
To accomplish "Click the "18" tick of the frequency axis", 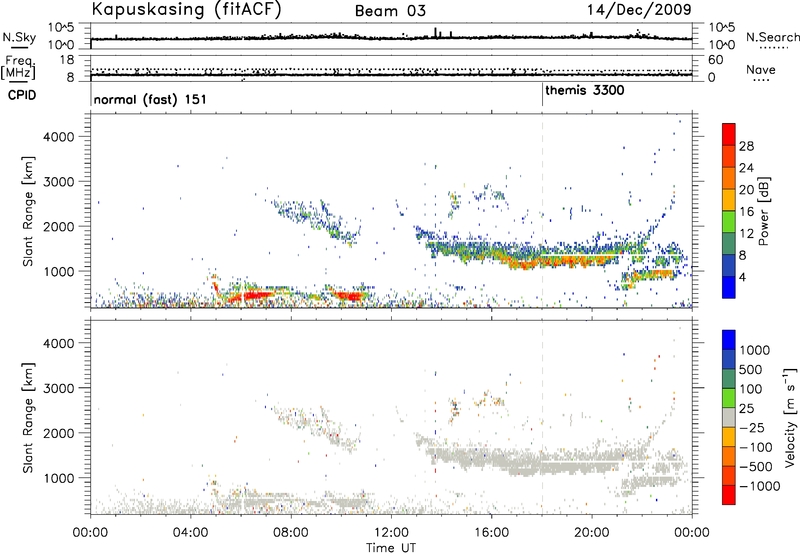I will (x=67, y=60).
